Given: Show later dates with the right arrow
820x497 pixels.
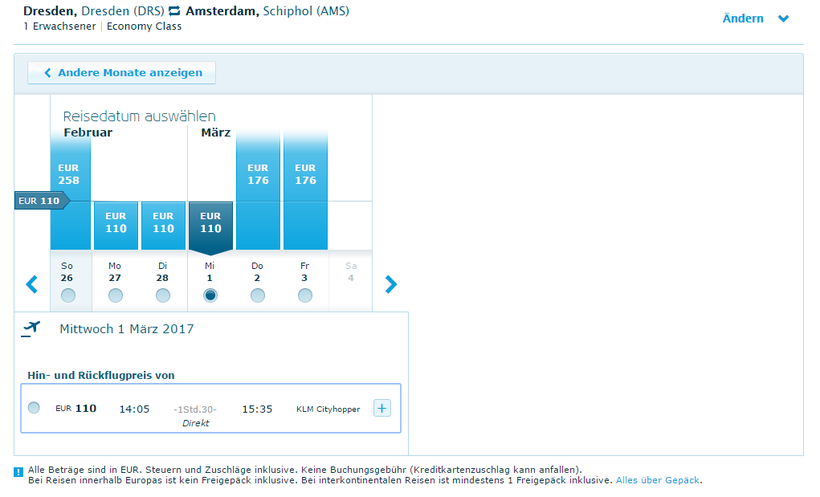Looking at the screenshot, I should coord(391,284).
